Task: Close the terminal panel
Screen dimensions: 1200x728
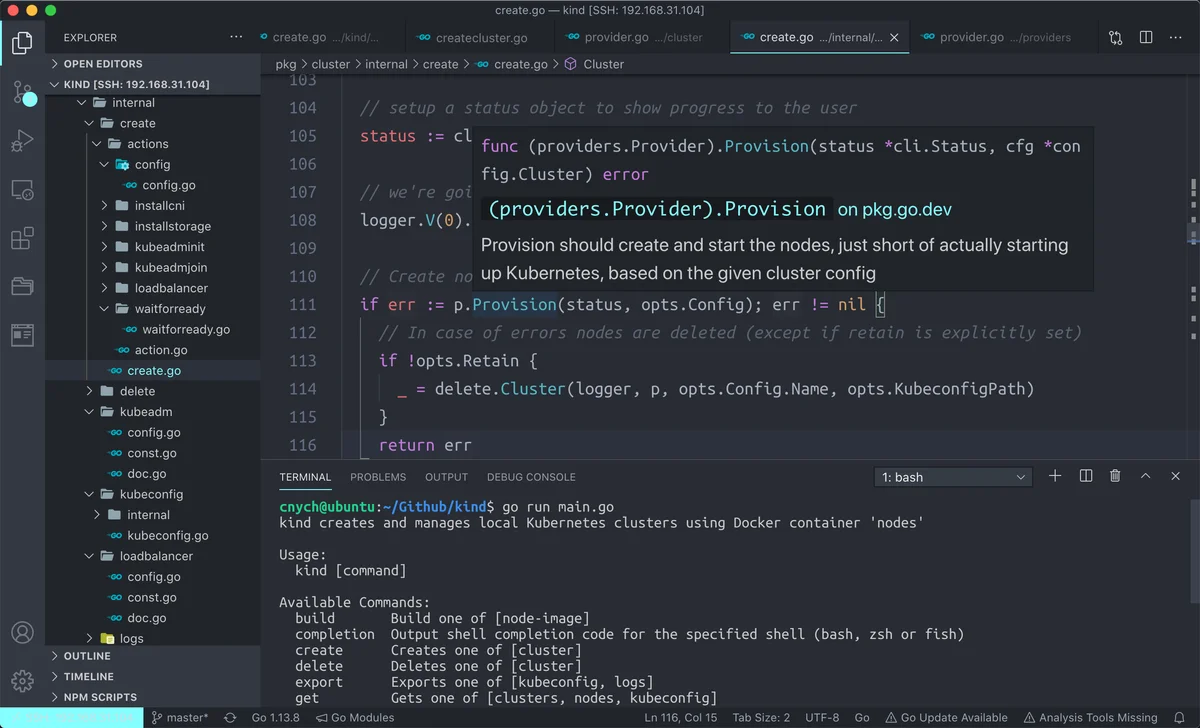Action: [x=1176, y=476]
